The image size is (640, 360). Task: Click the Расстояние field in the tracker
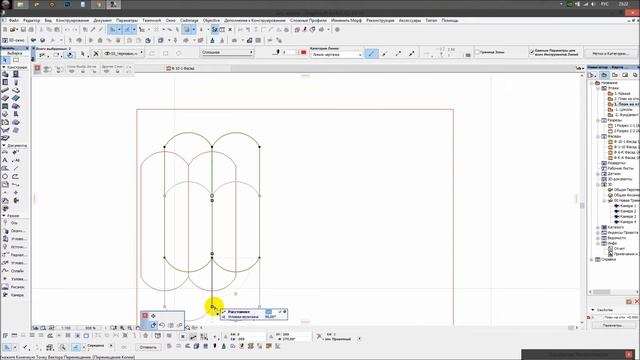[269, 312]
